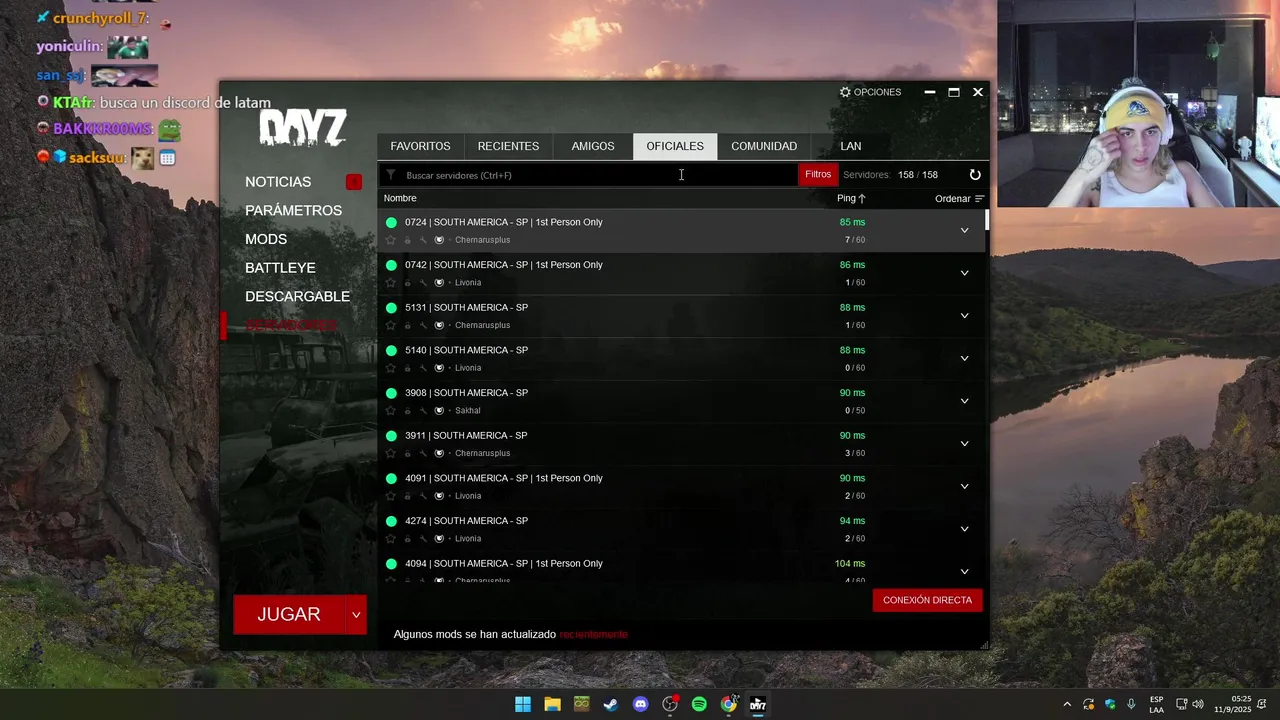Open the 'recientemente' updated mods link
Viewport: 1280px width, 720px height.
[594, 634]
